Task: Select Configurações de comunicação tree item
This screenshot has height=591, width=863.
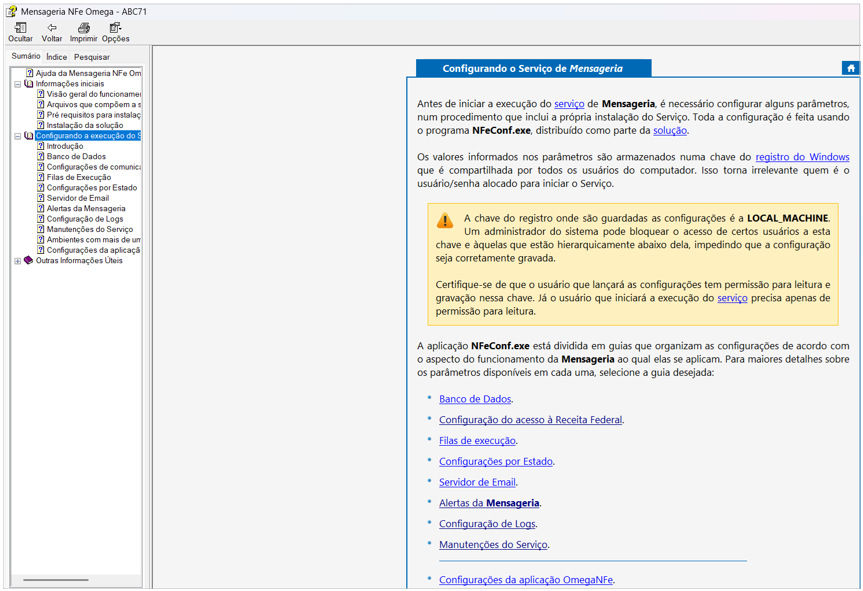Action: pyautogui.click(x=94, y=167)
